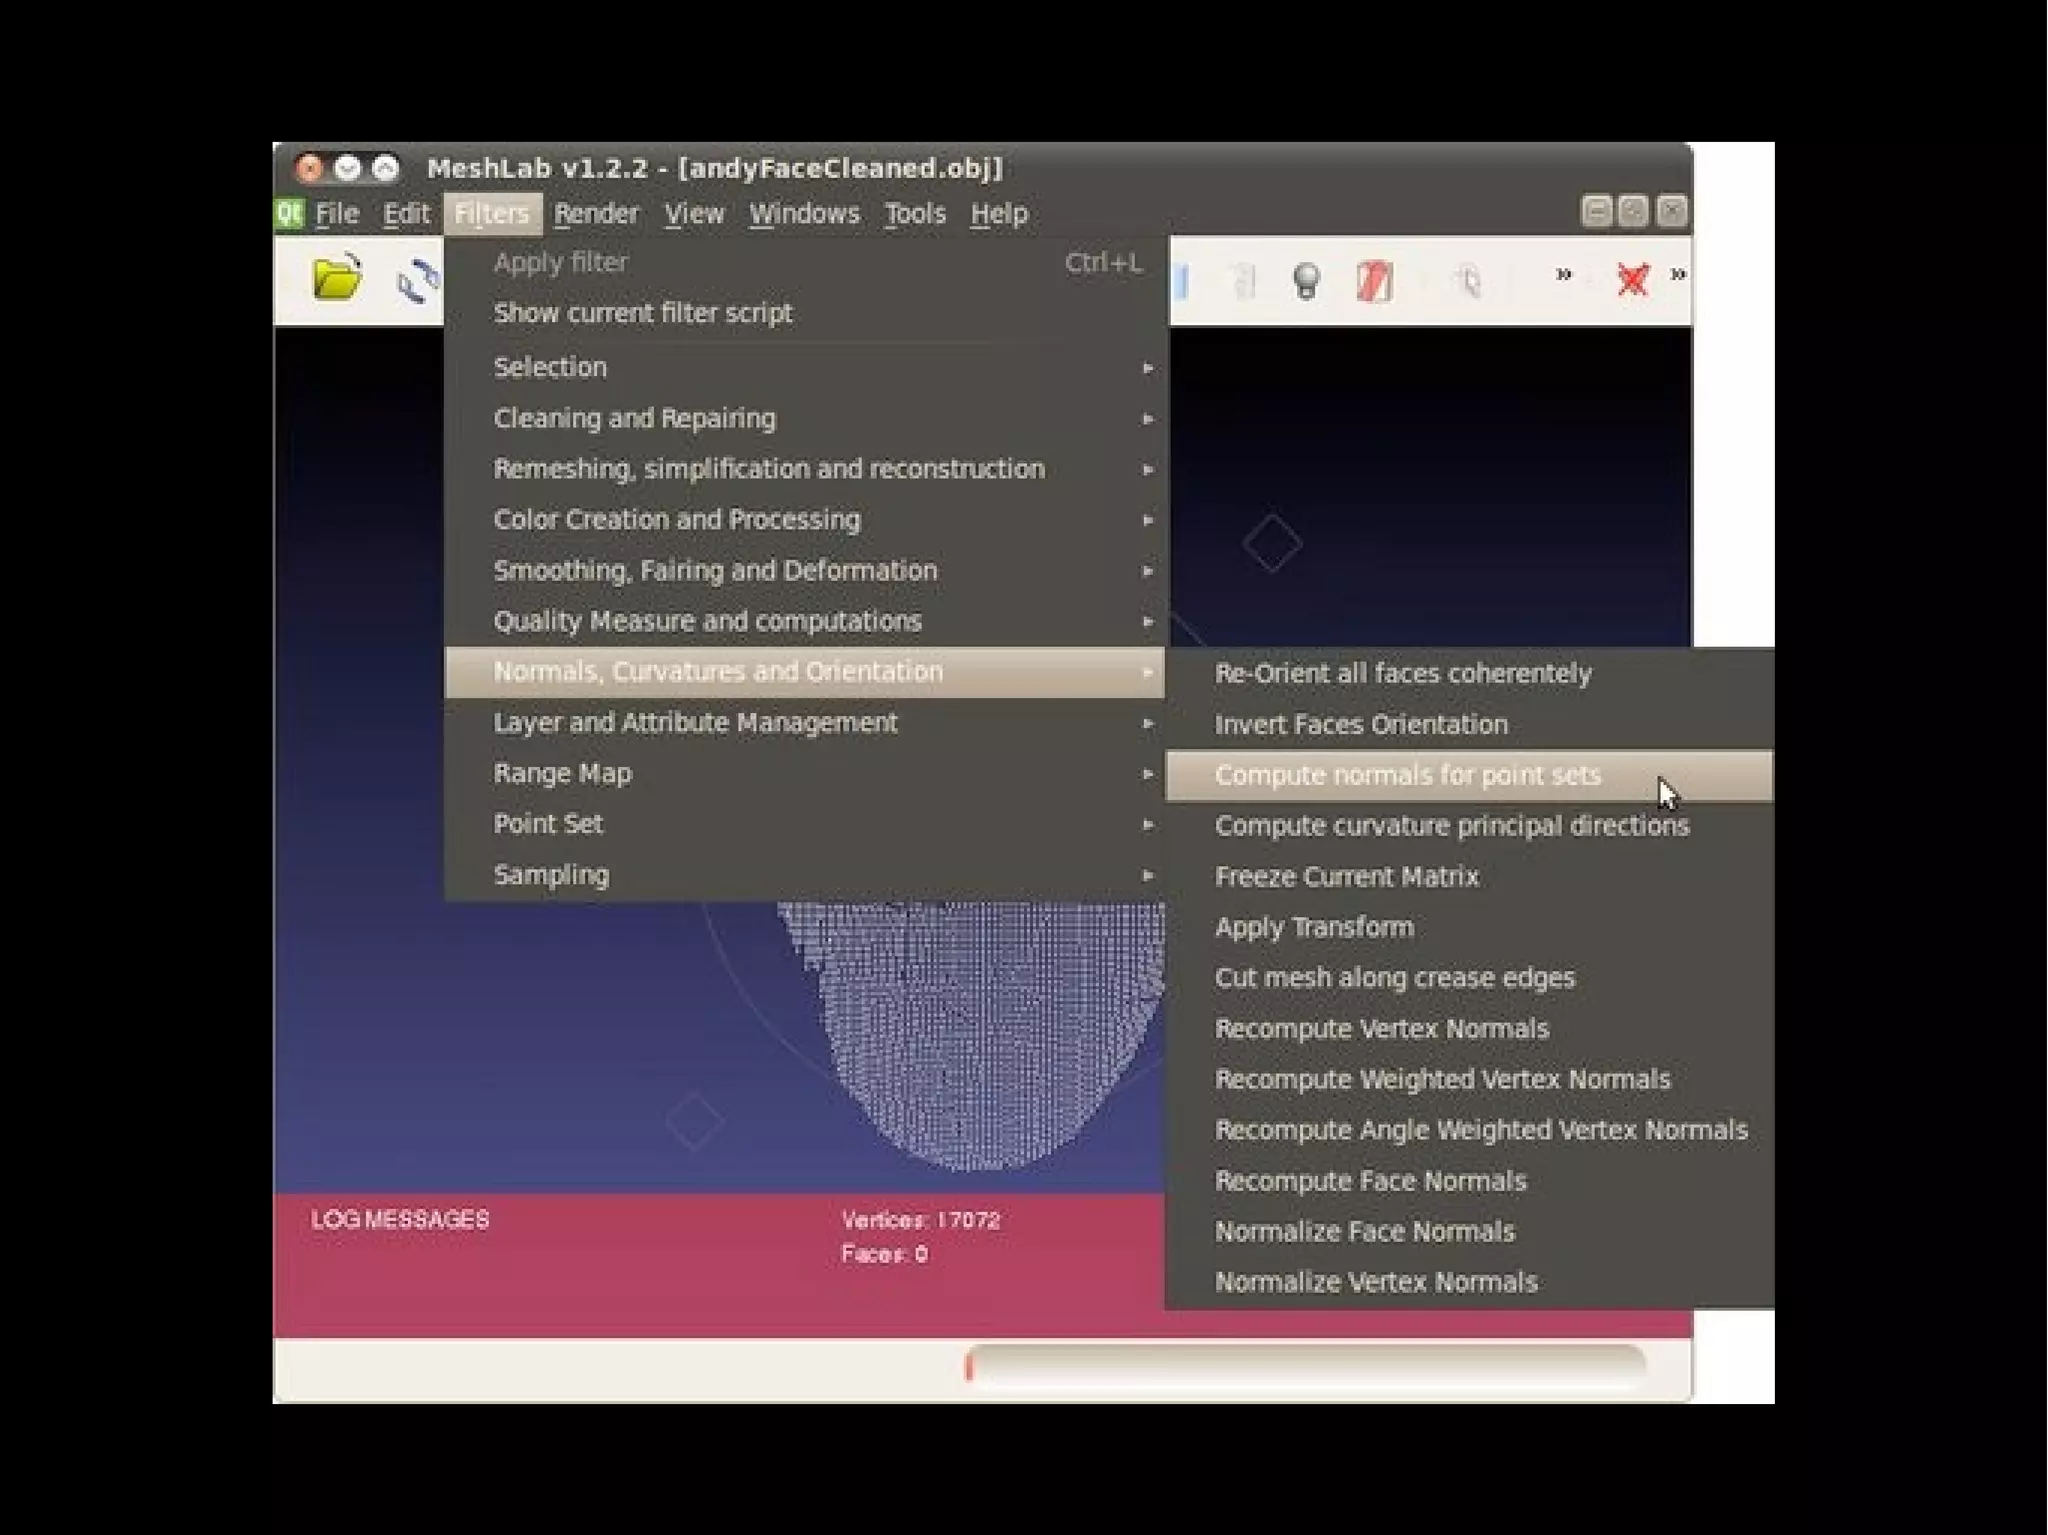Viewport: 2048px width, 1535px height.
Task: Click the progress bar at the bottom
Action: point(1305,1367)
